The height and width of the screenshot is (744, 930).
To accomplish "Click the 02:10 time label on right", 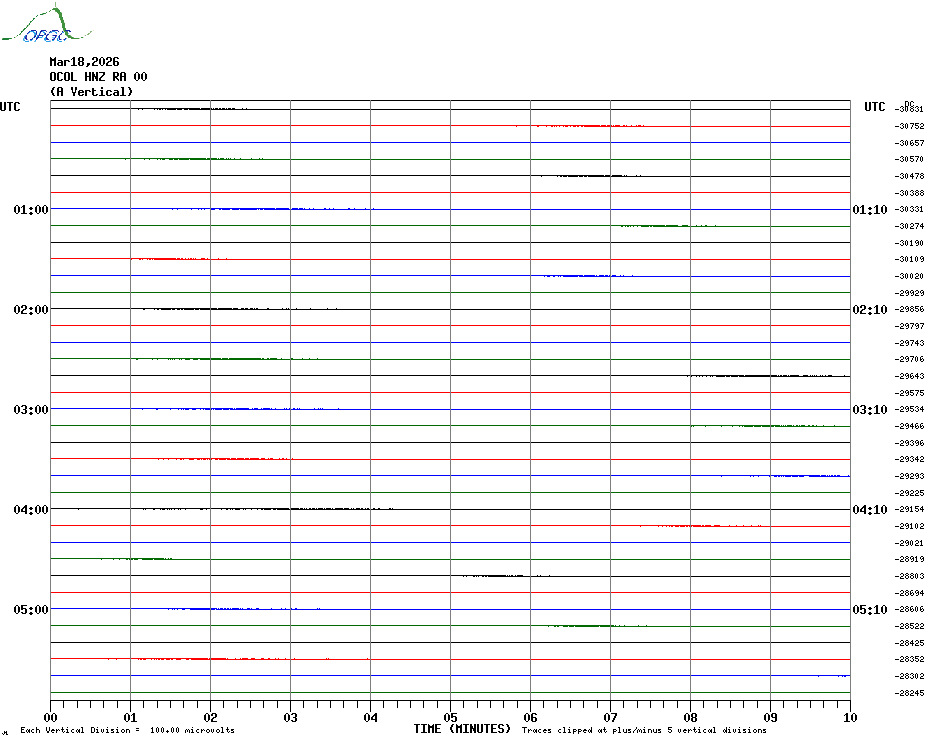I will tap(869, 310).
